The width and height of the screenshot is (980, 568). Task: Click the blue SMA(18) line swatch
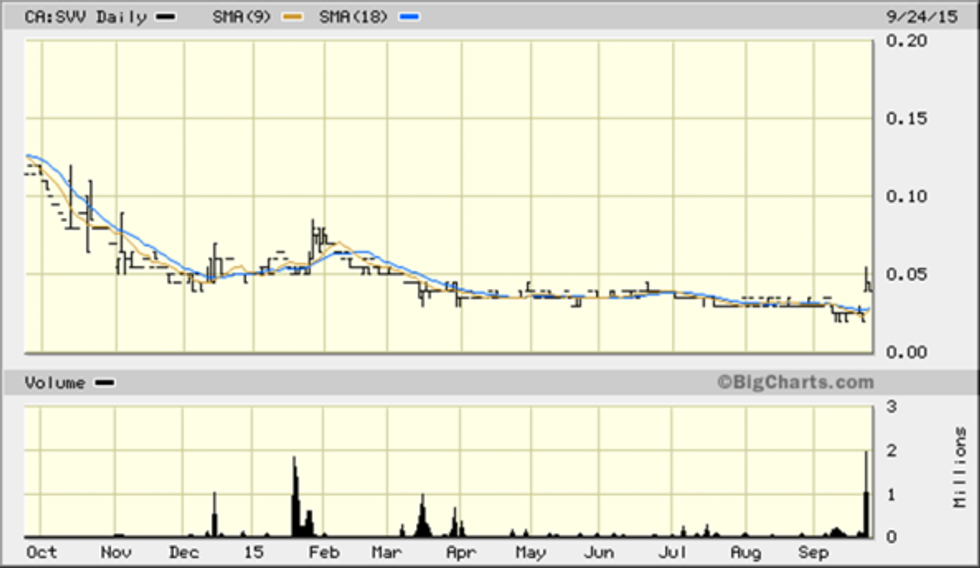tap(410, 17)
